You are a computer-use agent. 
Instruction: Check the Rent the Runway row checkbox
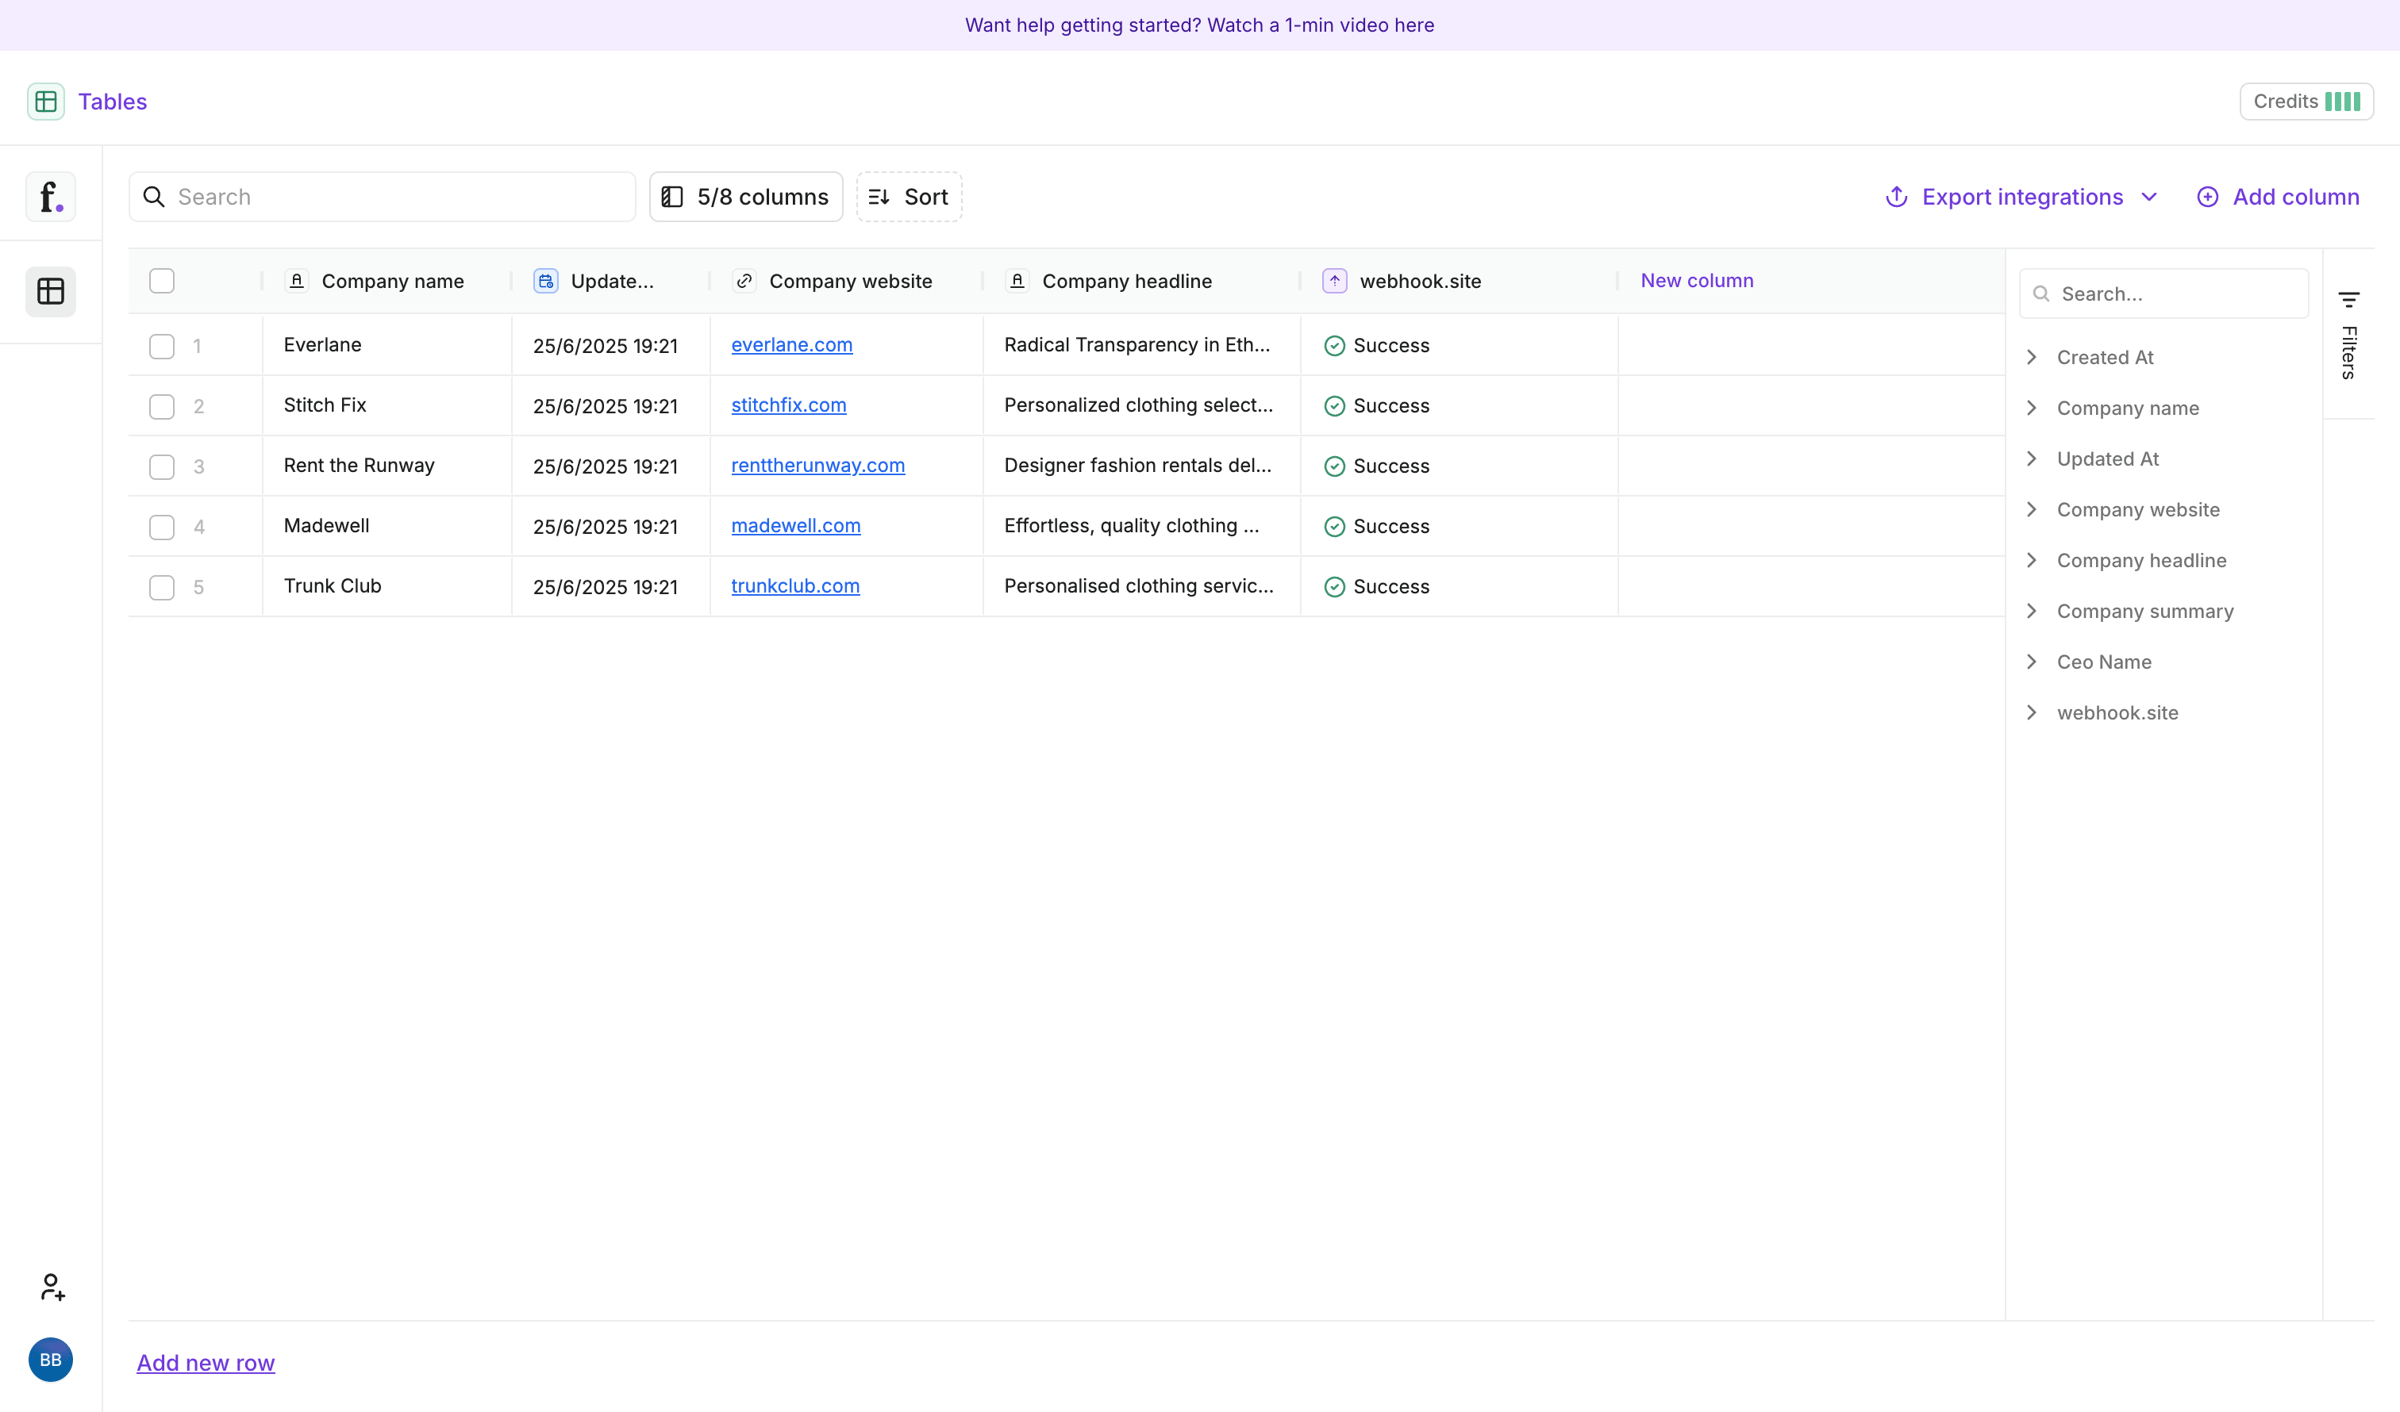[162, 466]
